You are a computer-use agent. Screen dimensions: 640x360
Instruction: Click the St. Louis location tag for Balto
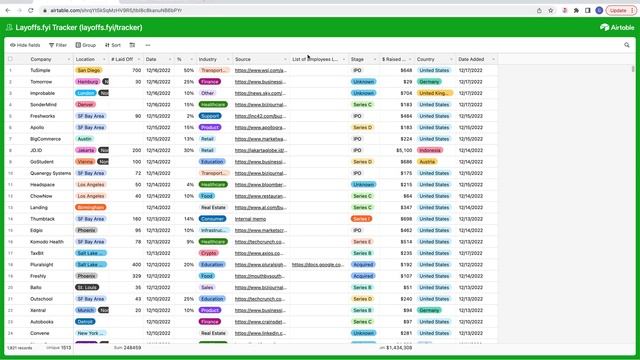point(87,287)
